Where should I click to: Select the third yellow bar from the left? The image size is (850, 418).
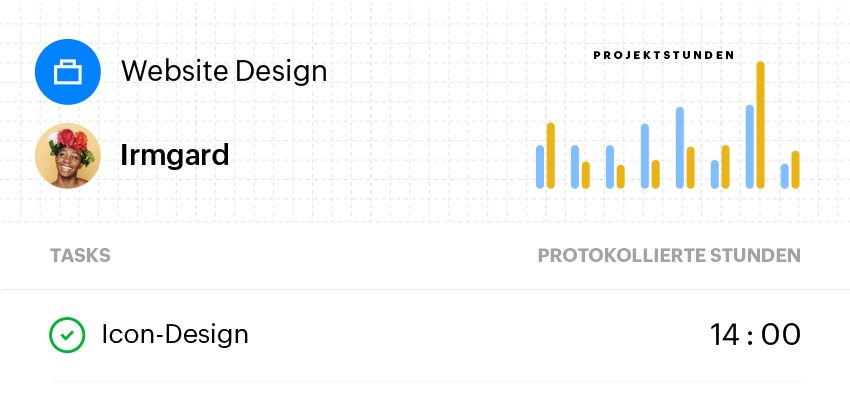tap(621, 176)
